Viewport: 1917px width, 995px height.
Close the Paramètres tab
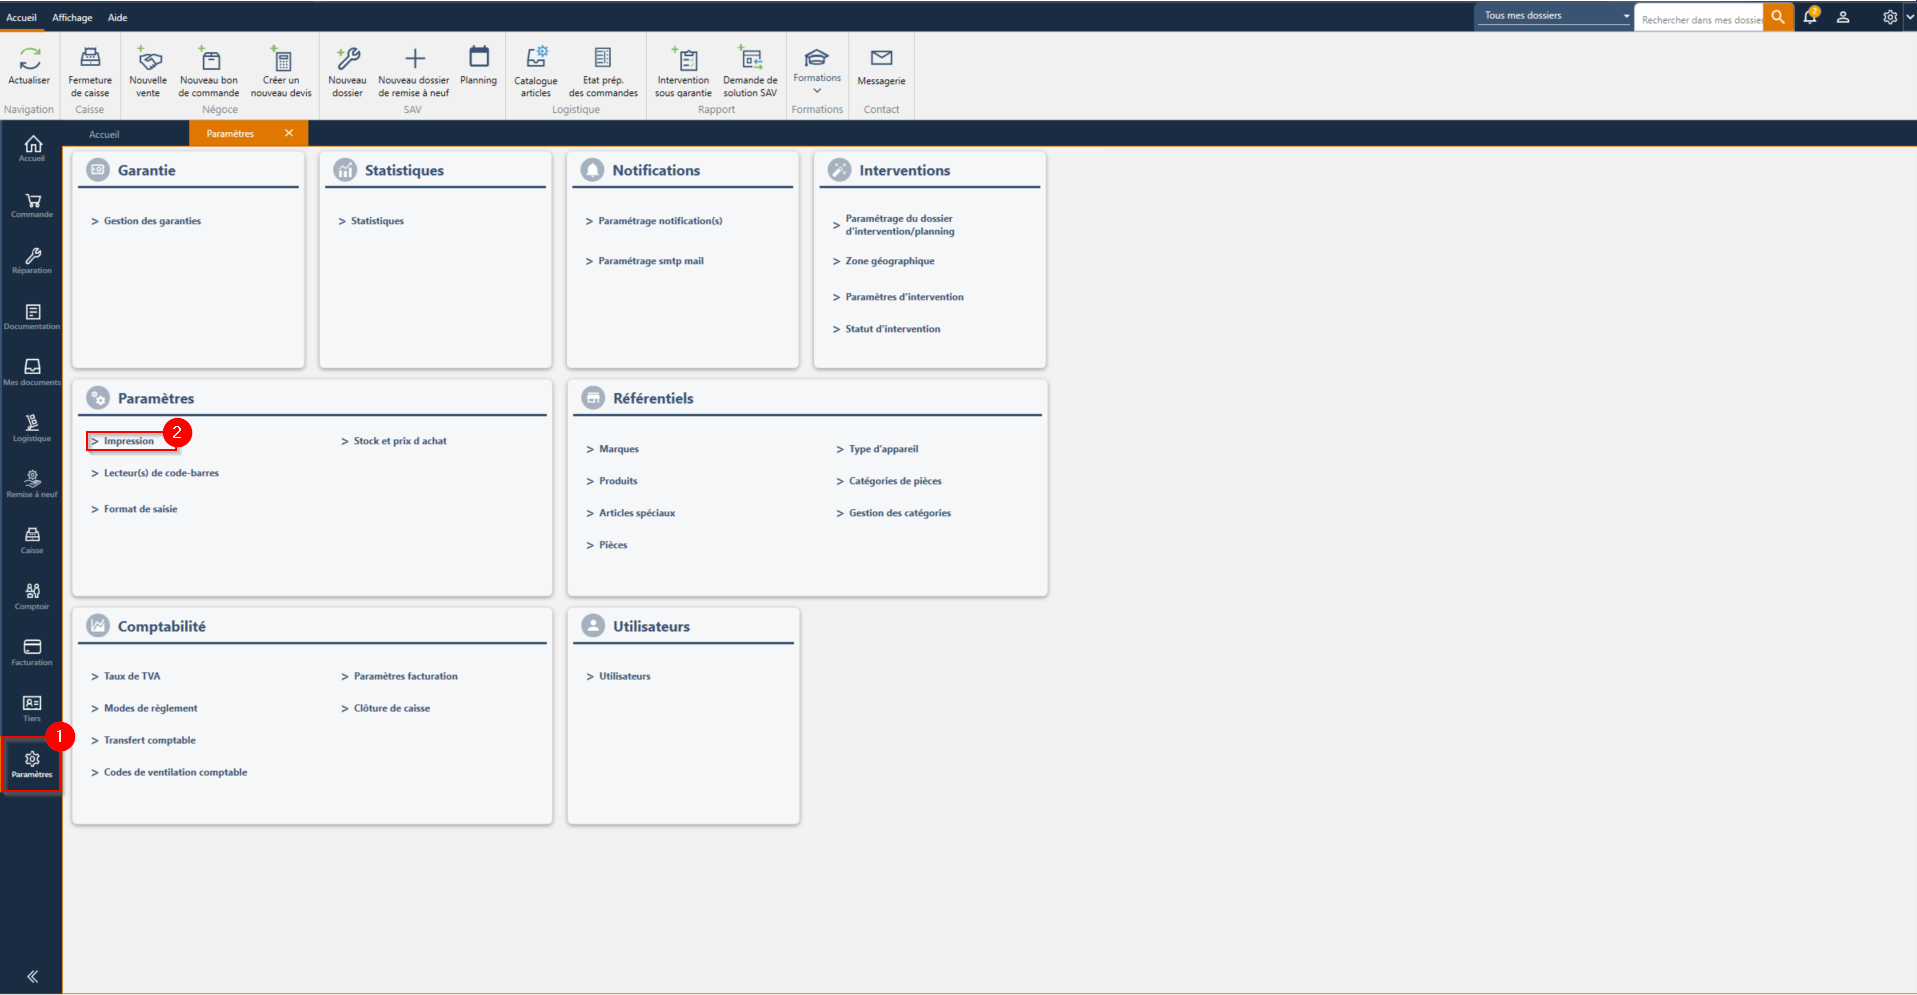tap(289, 133)
